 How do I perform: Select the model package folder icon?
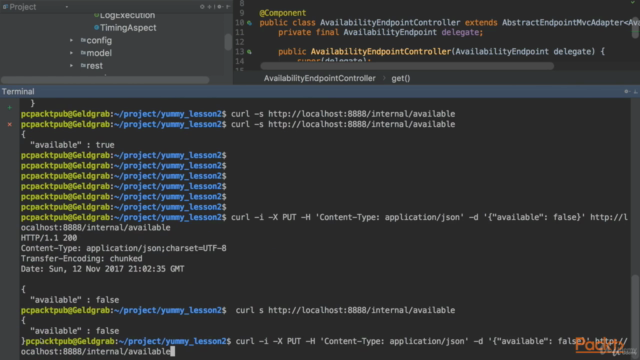coord(83,53)
